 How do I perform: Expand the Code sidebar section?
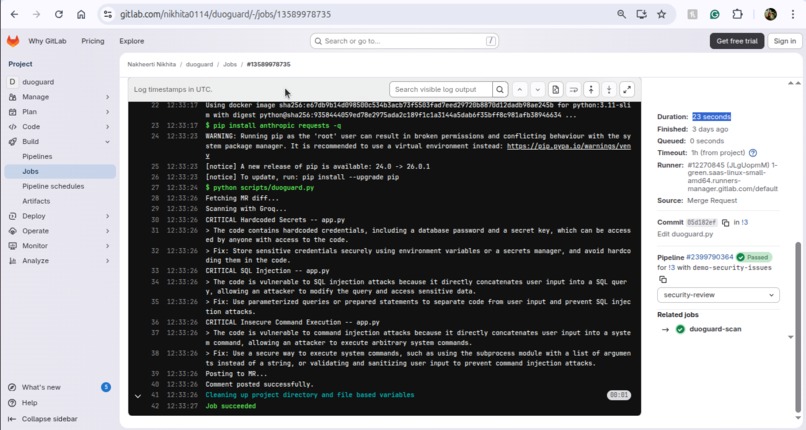[60, 126]
